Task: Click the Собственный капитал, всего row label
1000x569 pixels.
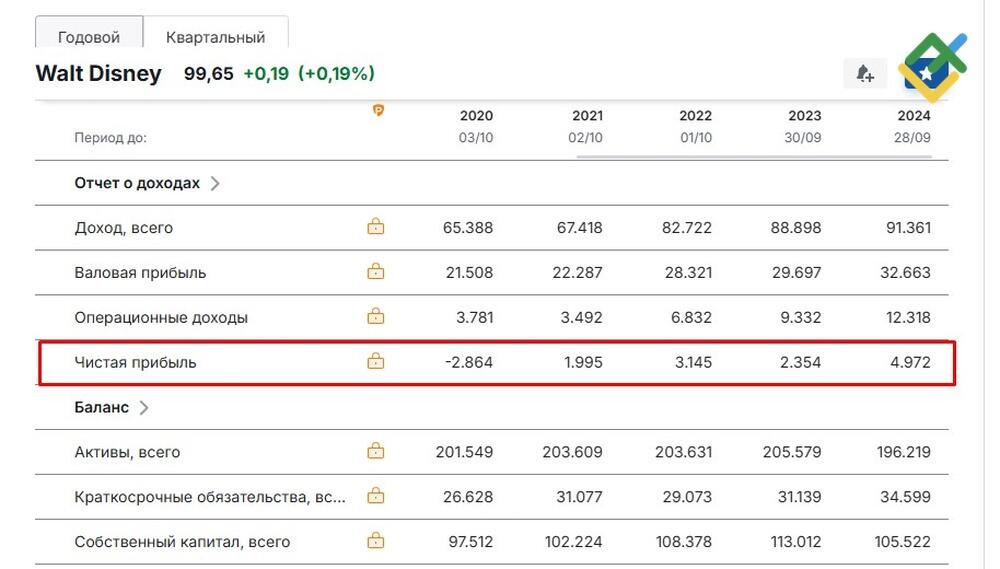Action: pos(182,542)
